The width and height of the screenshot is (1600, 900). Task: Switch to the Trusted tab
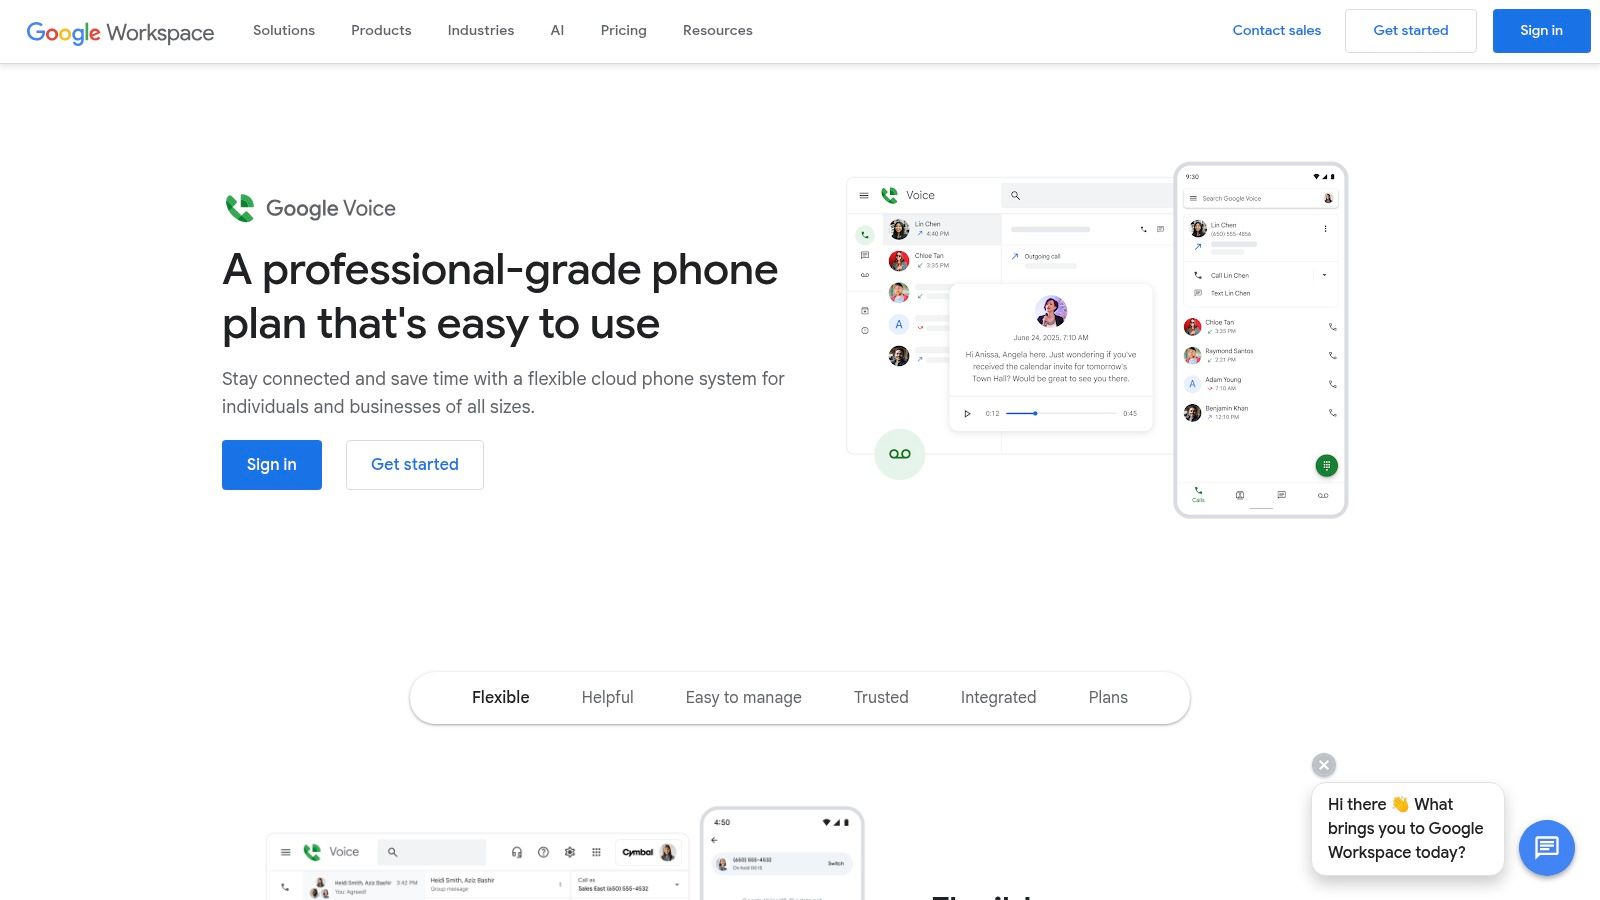coord(881,697)
